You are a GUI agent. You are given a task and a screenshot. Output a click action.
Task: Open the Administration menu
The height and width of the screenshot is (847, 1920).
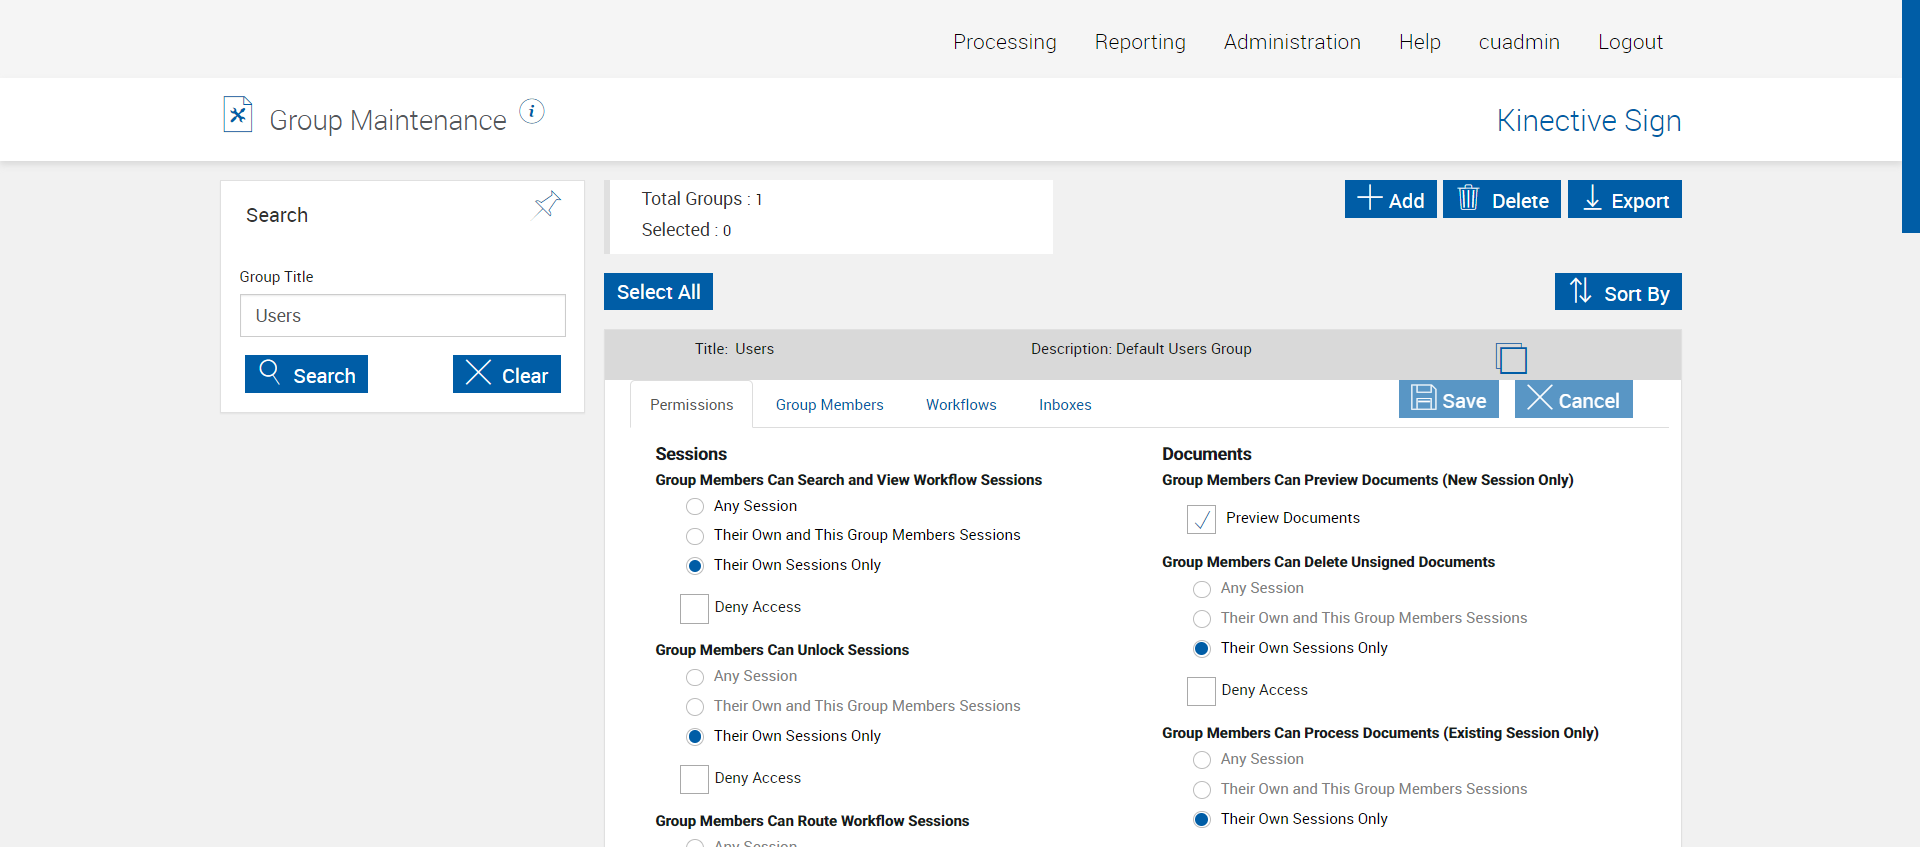point(1292,42)
